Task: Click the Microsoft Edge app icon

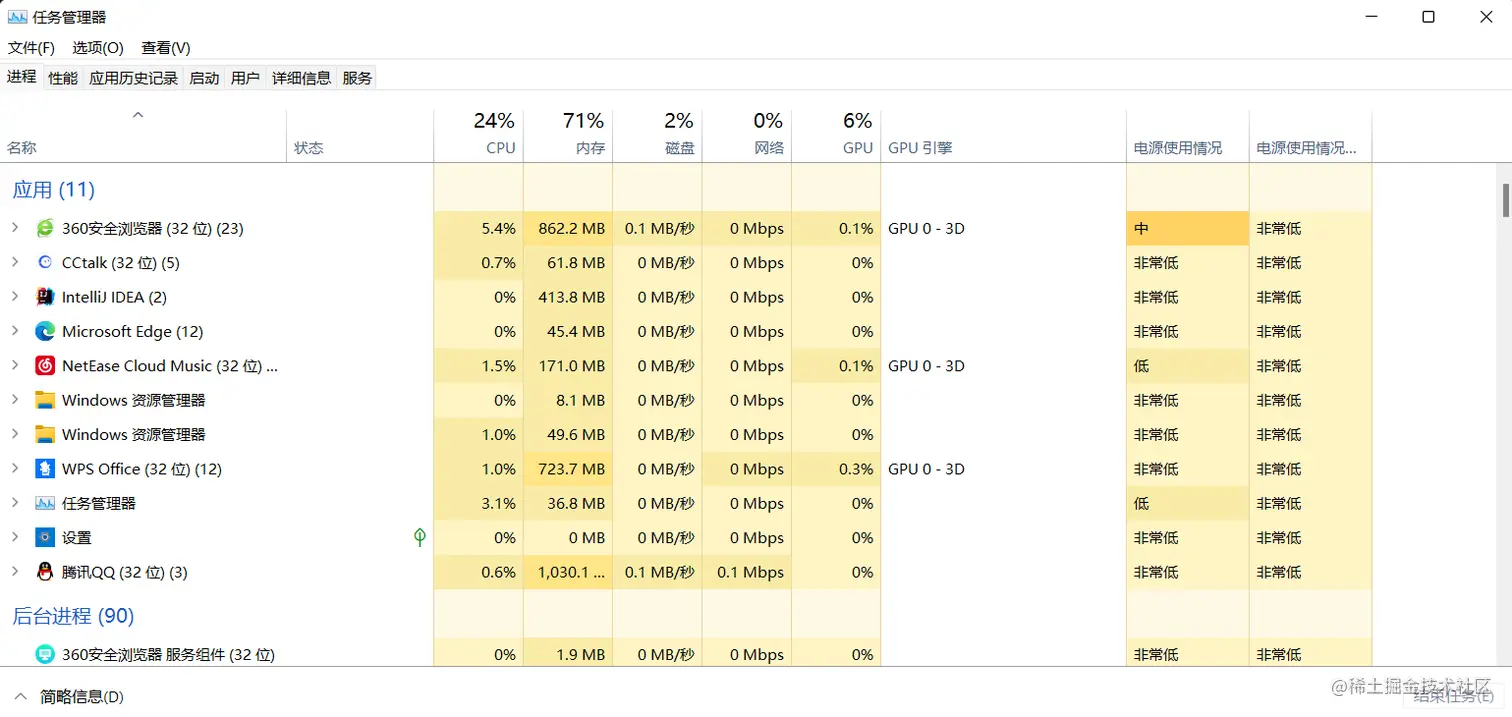Action: (45, 331)
